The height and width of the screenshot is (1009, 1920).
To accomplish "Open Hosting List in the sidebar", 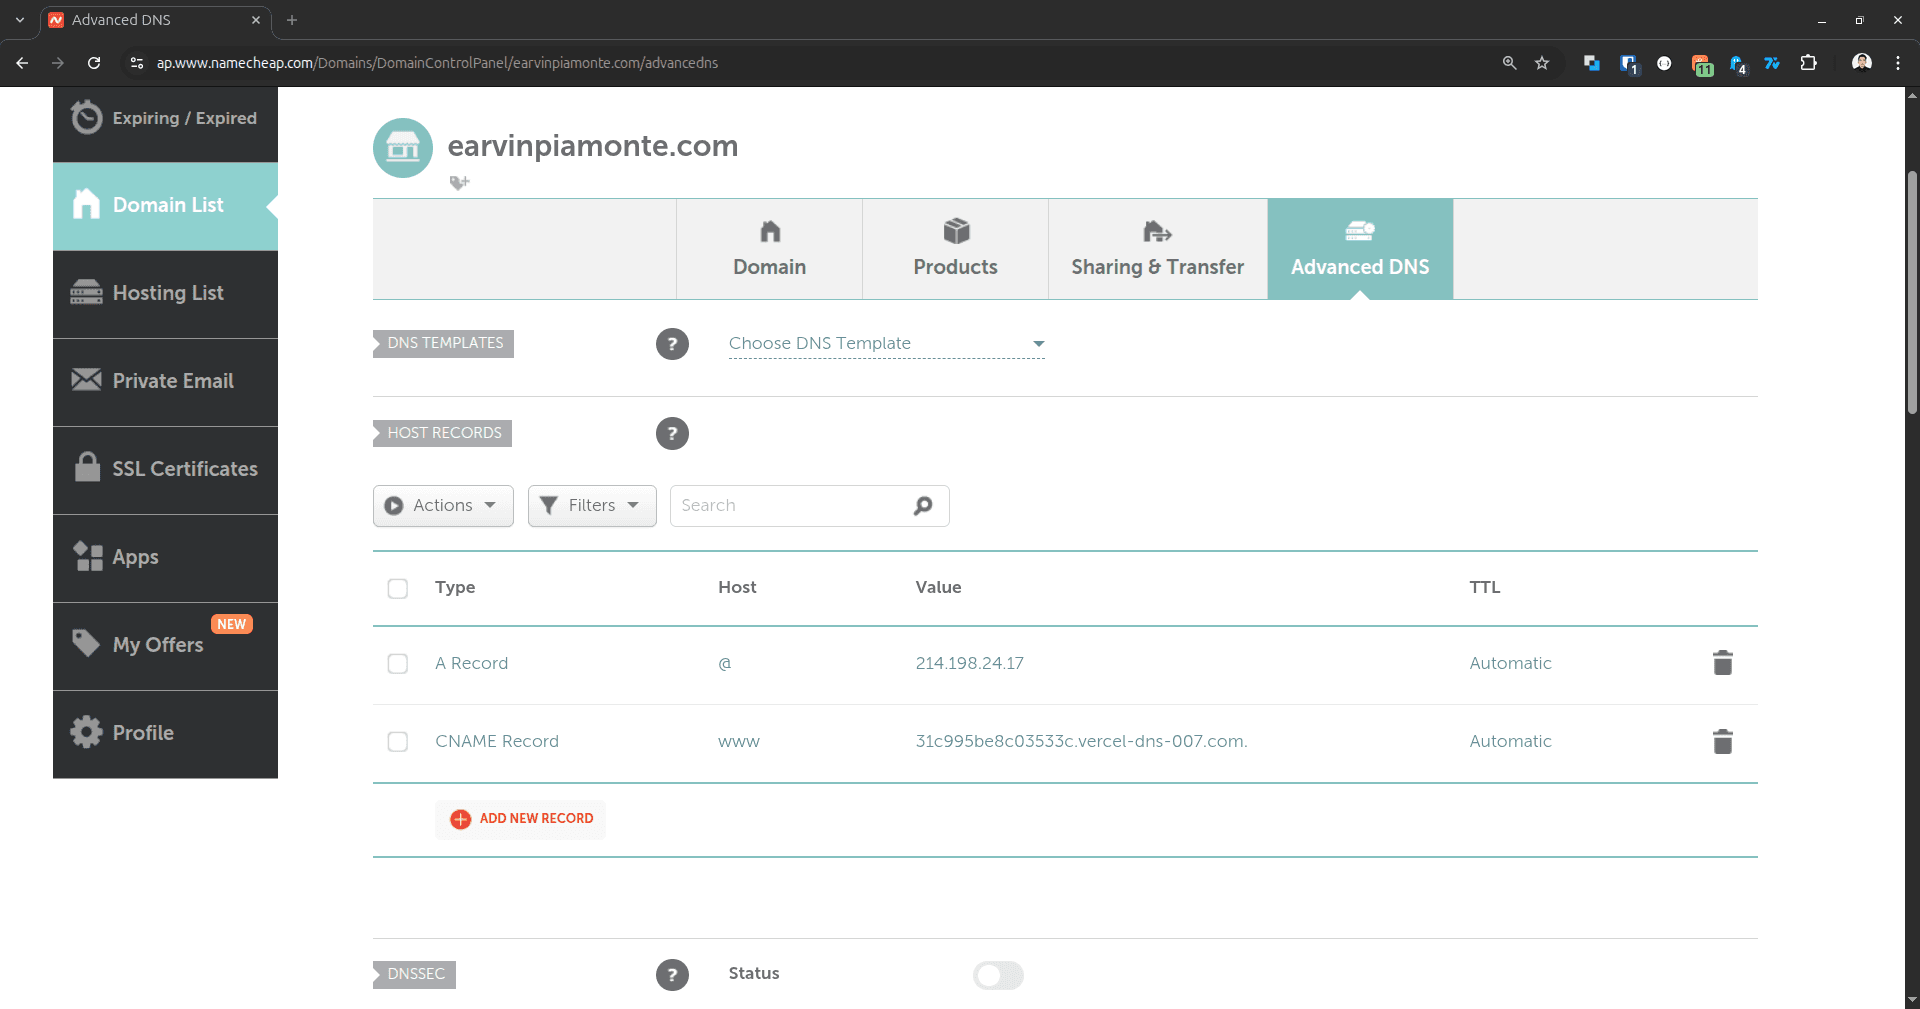I will click(x=166, y=293).
